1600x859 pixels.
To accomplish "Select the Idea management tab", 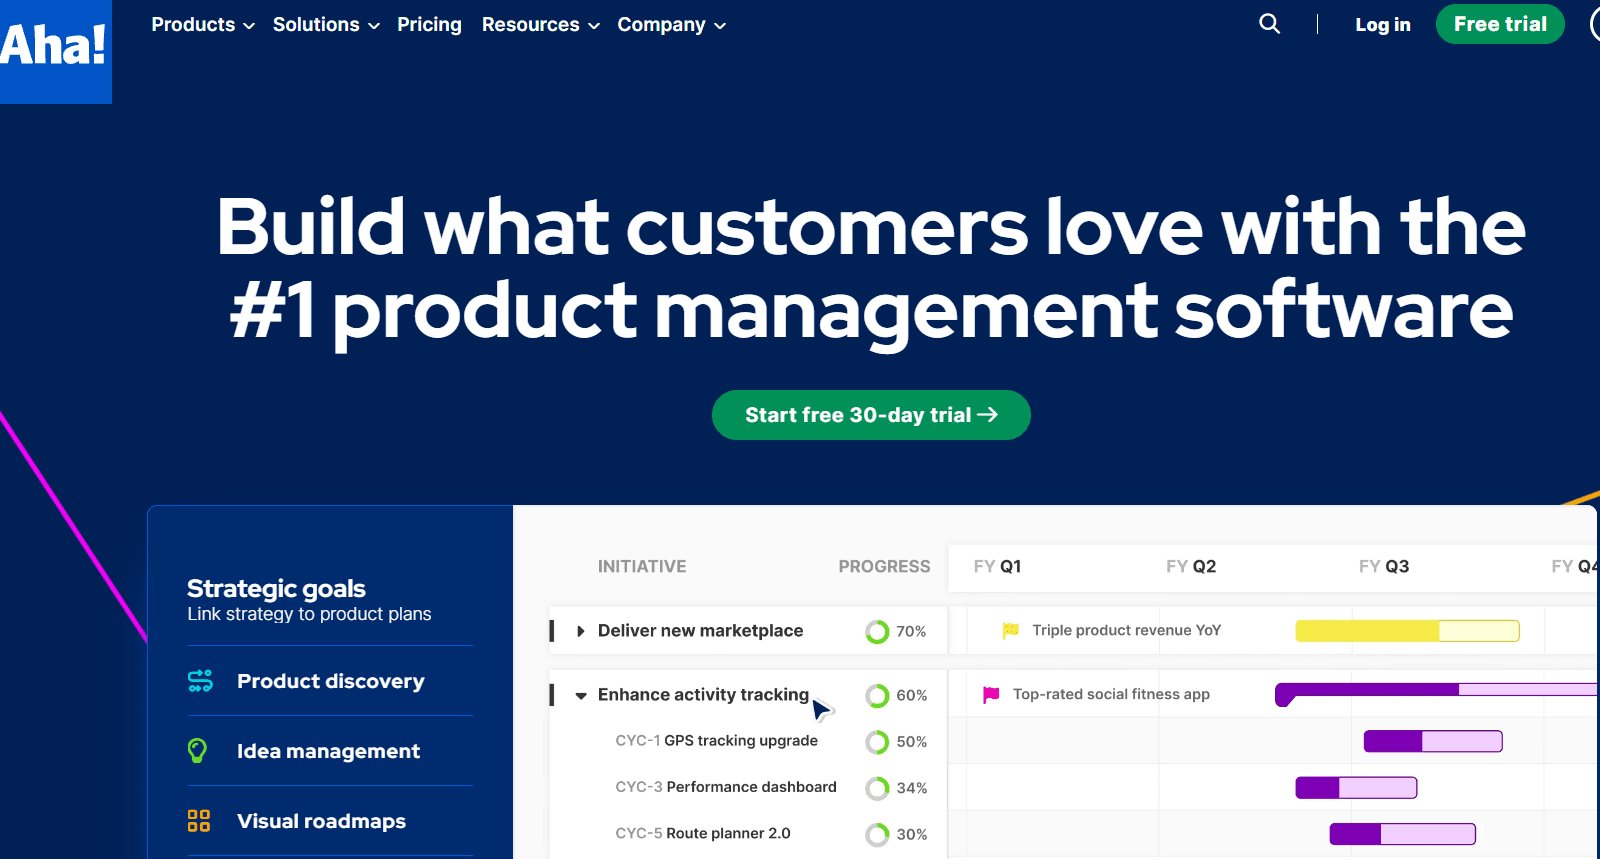I will point(330,751).
